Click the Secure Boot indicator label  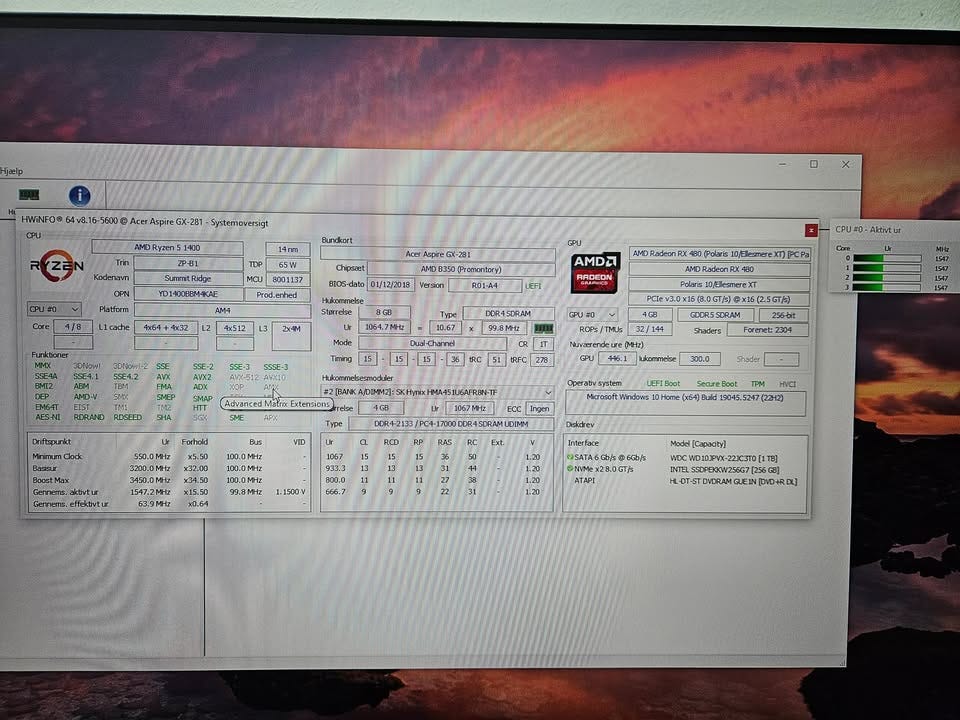pos(718,384)
